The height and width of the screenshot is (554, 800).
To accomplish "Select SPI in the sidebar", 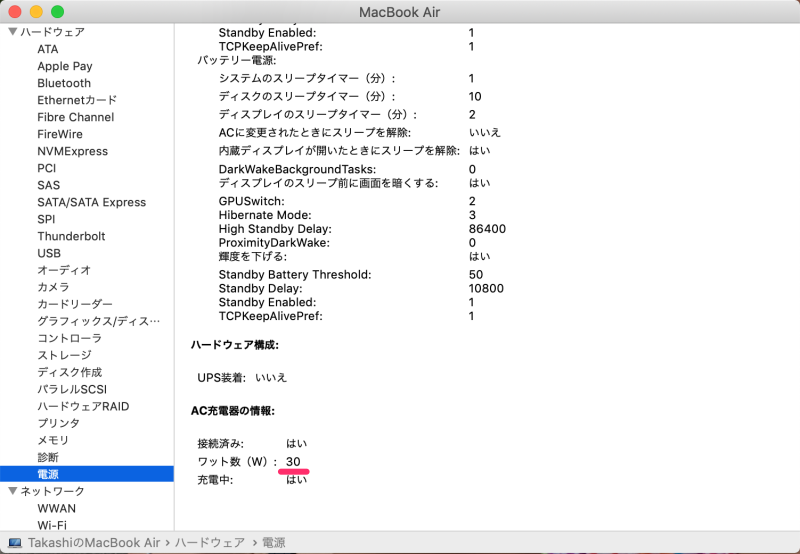I will point(46,219).
